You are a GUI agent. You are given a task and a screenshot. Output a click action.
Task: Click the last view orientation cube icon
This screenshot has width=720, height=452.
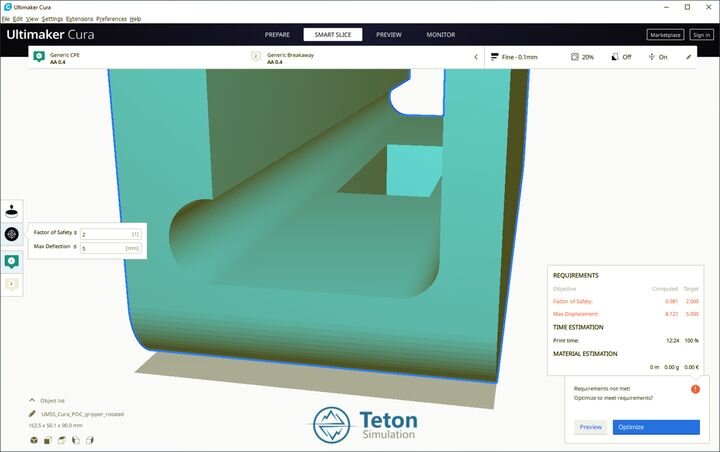pos(91,439)
